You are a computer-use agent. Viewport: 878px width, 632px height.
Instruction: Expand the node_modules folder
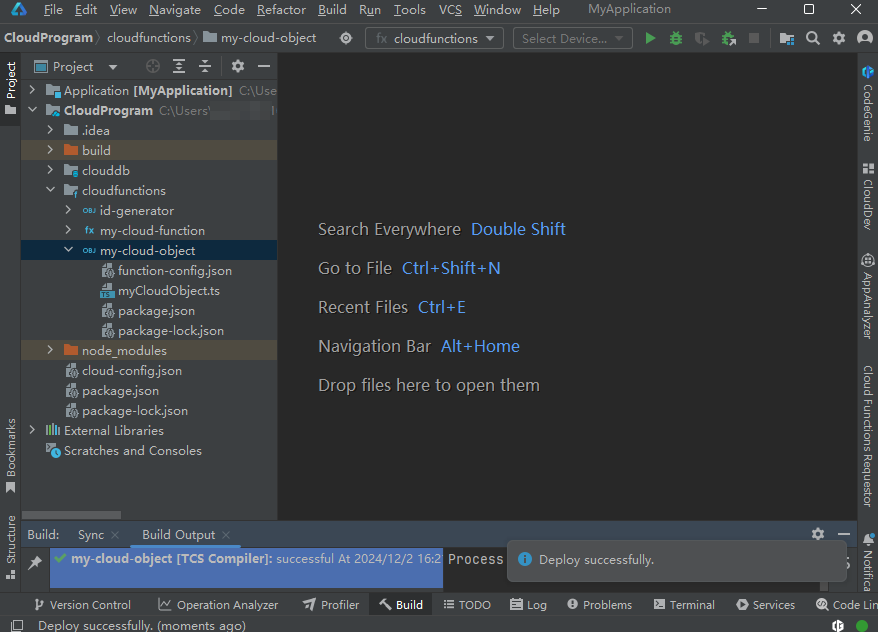(x=50, y=351)
